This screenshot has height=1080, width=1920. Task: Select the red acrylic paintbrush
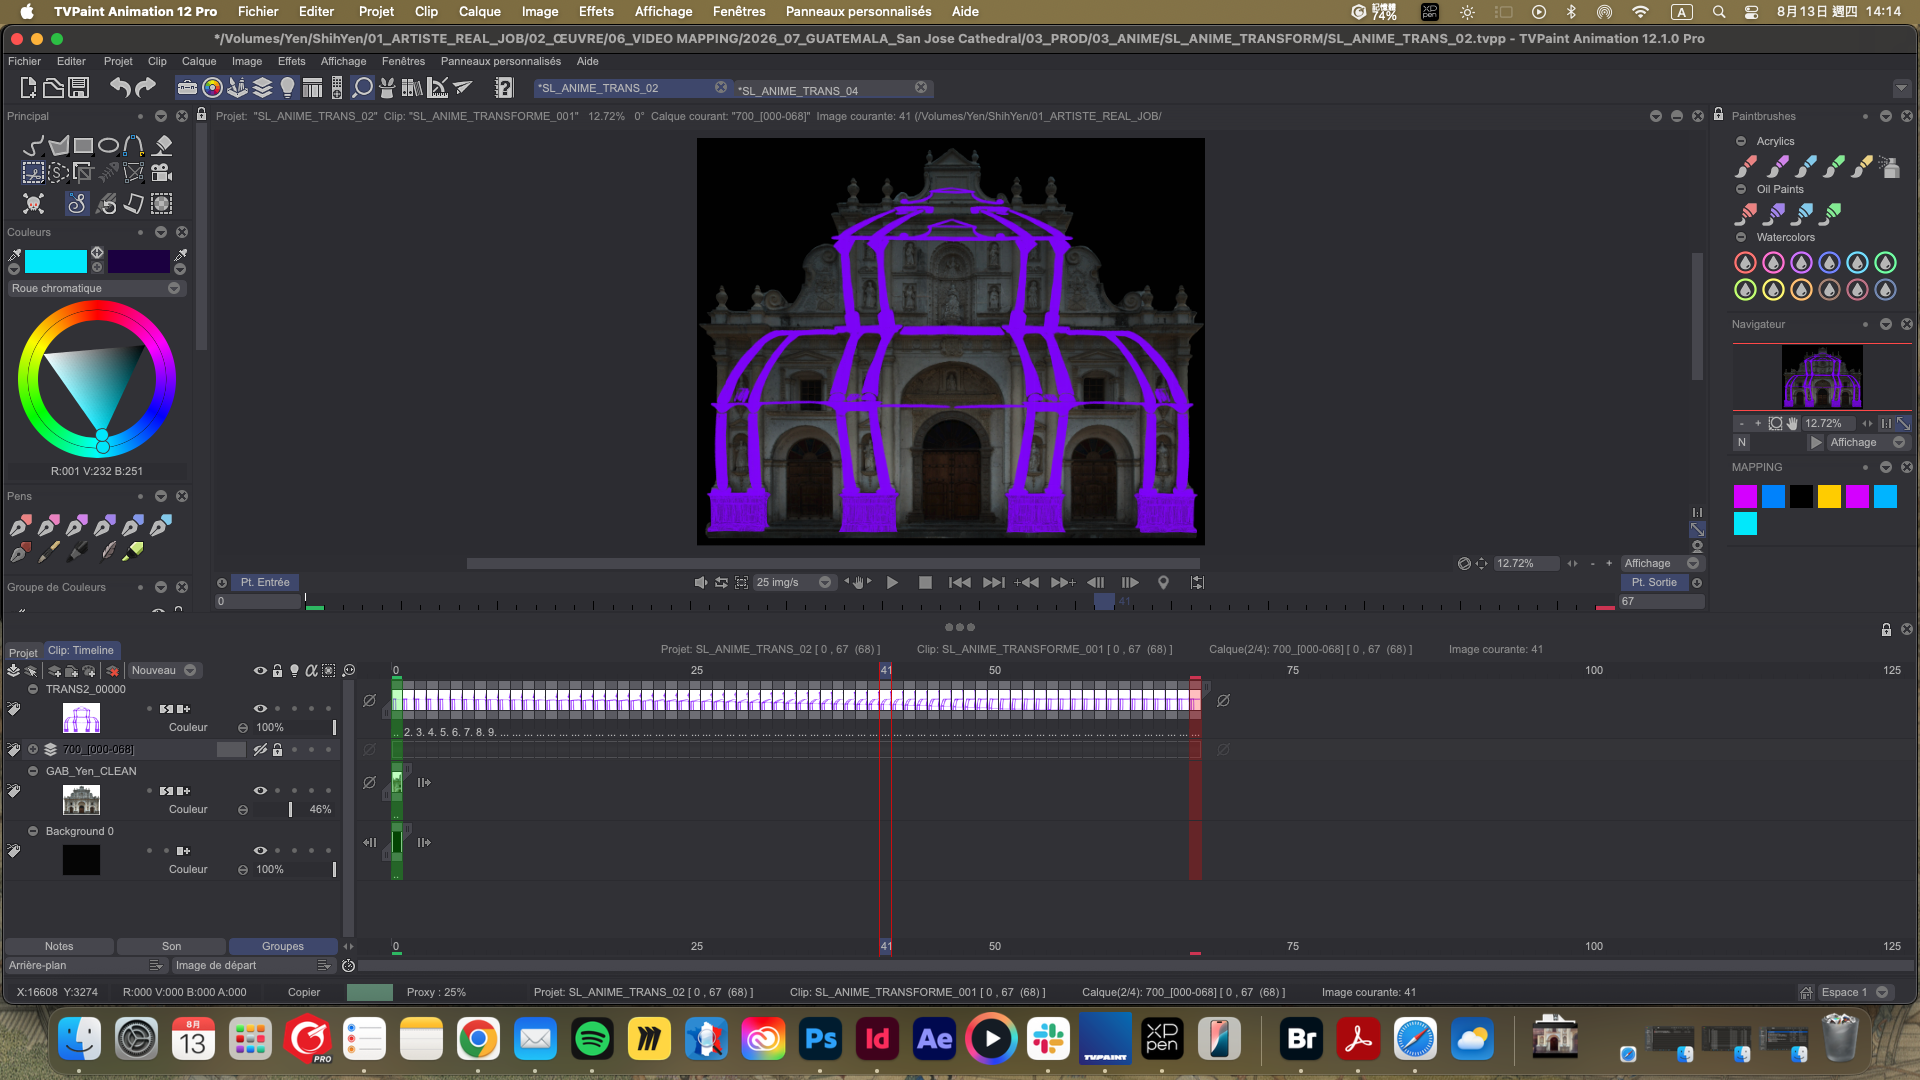pyautogui.click(x=1746, y=166)
